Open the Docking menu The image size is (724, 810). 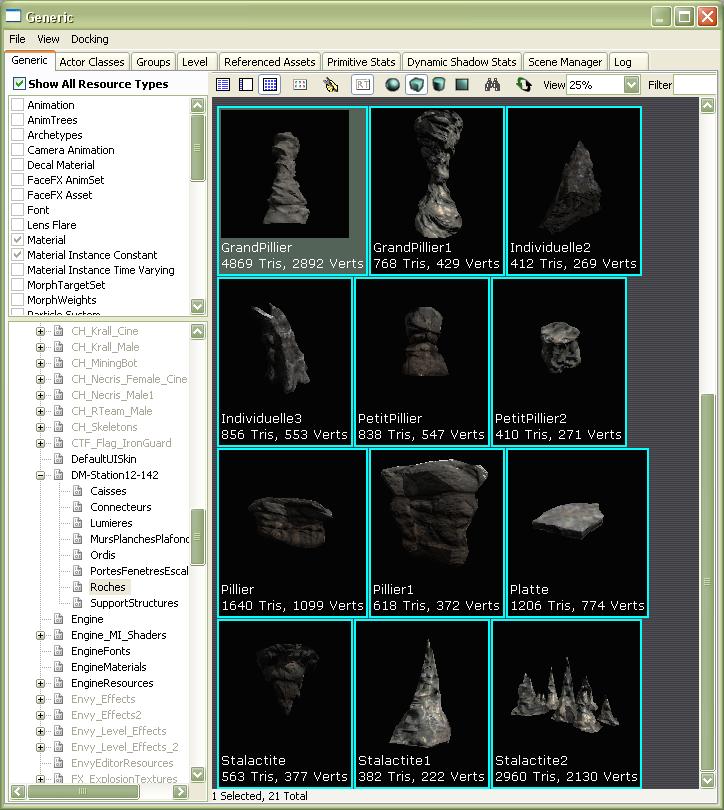tap(89, 39)
